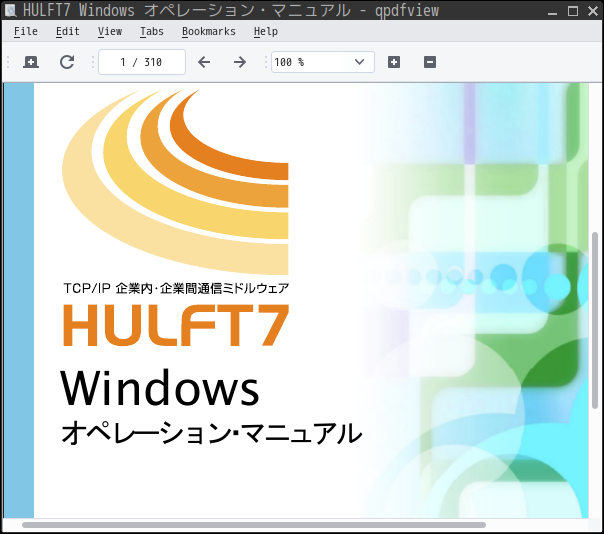
Task: Click the 'Windows' heading on the page
Action: click(x=160, y=388)
